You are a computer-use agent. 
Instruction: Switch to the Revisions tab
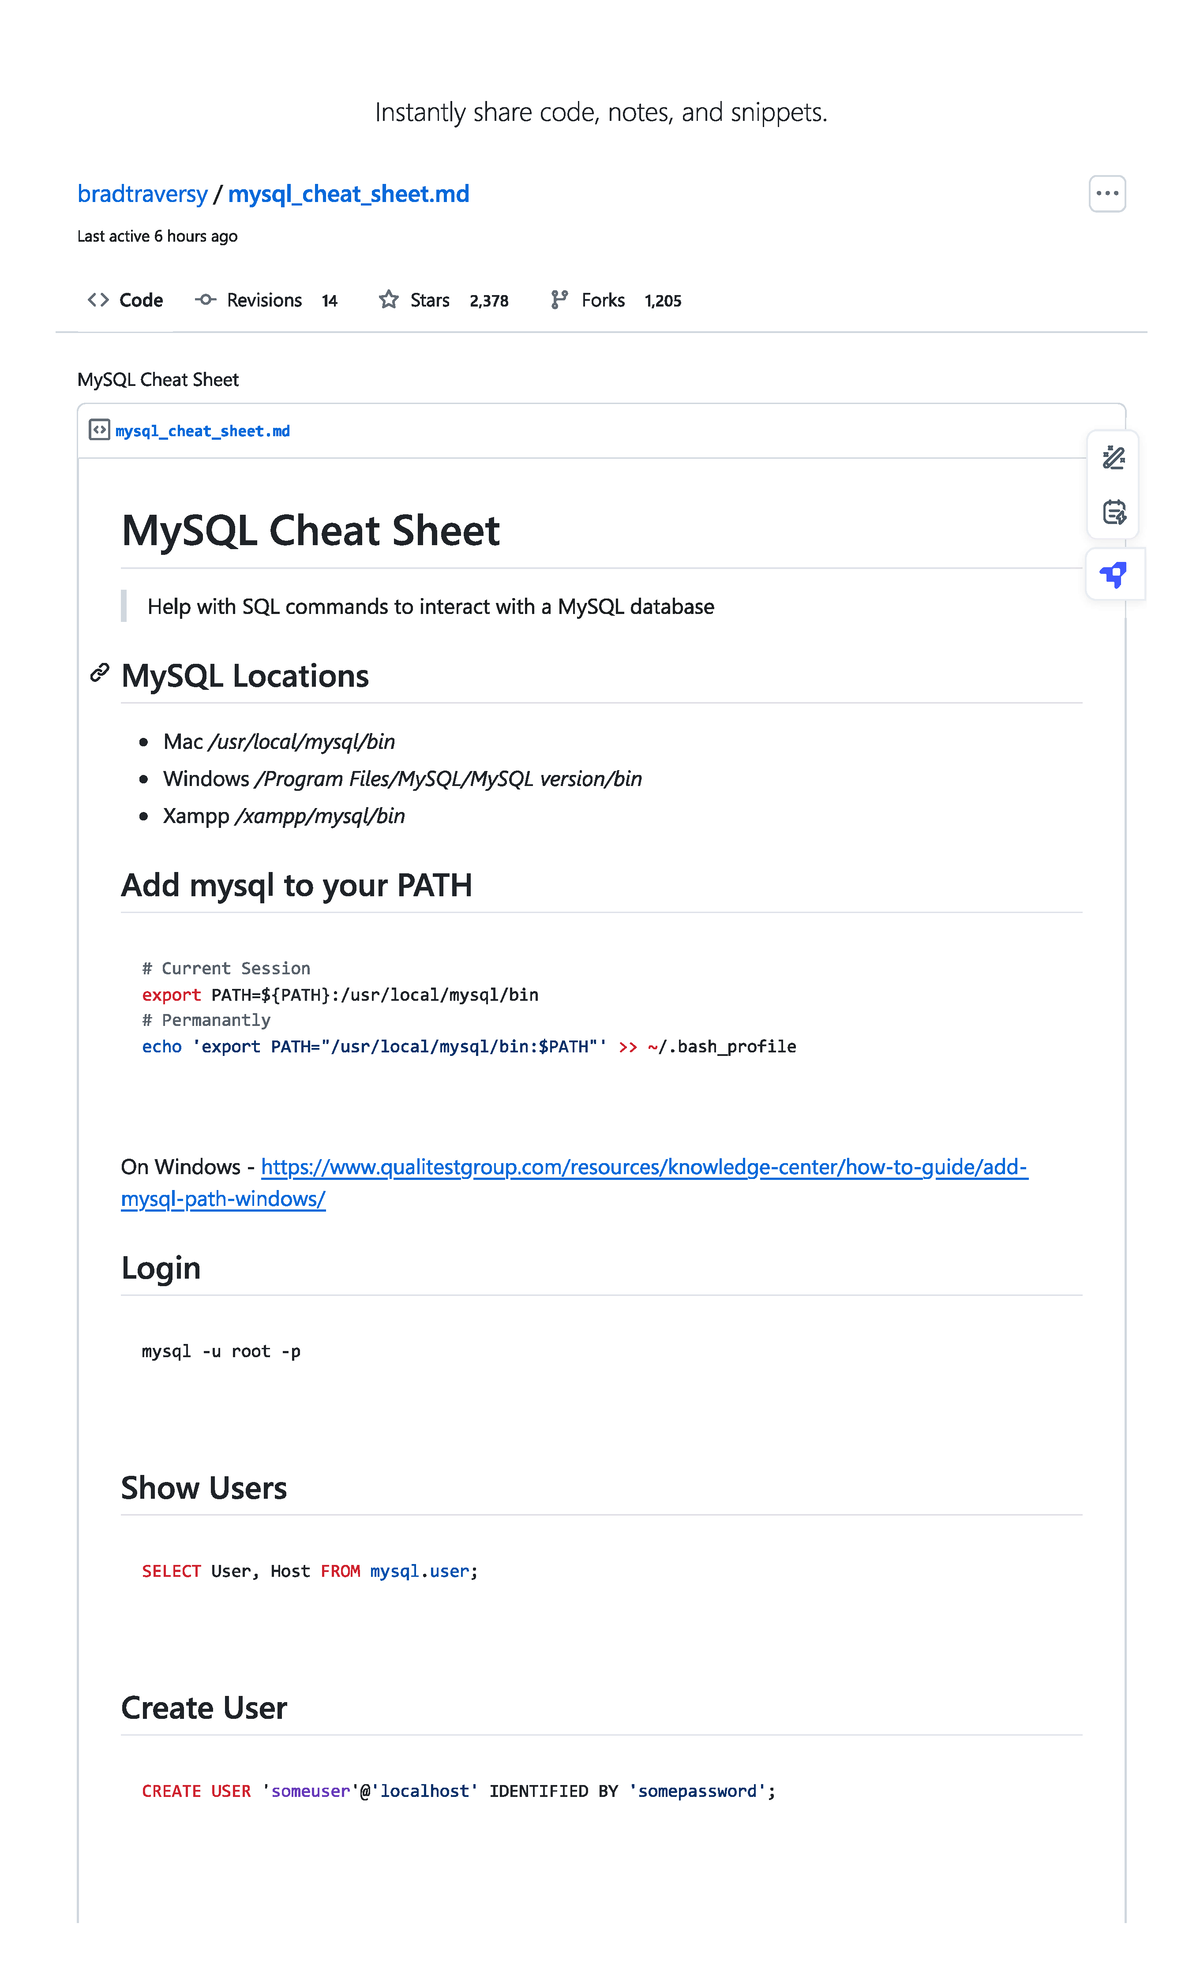(x=264, y=299)
